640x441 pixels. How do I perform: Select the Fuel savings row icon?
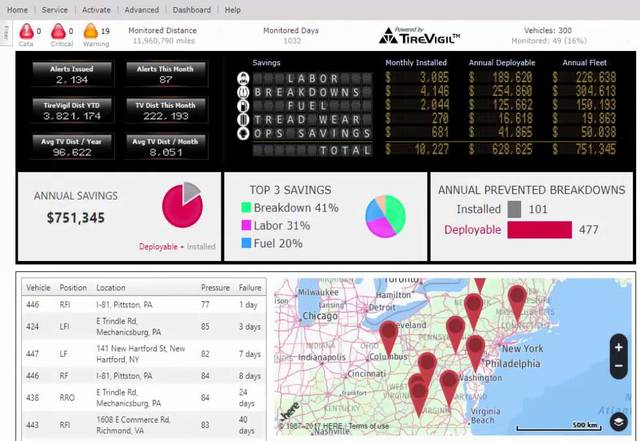click(x=241, y=105)
